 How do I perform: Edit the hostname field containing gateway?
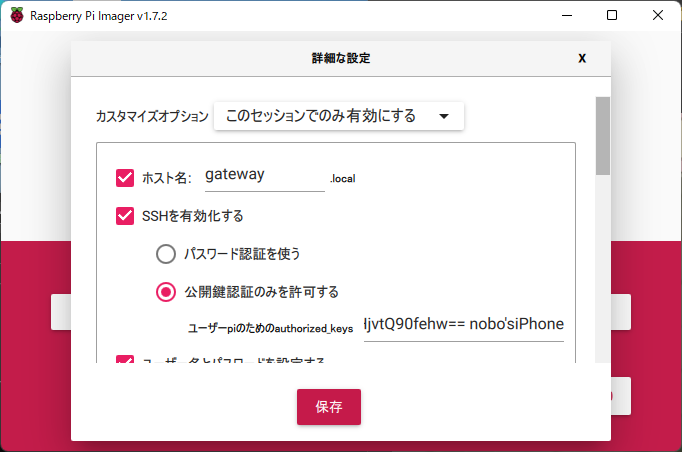click(x=264, y=177)
